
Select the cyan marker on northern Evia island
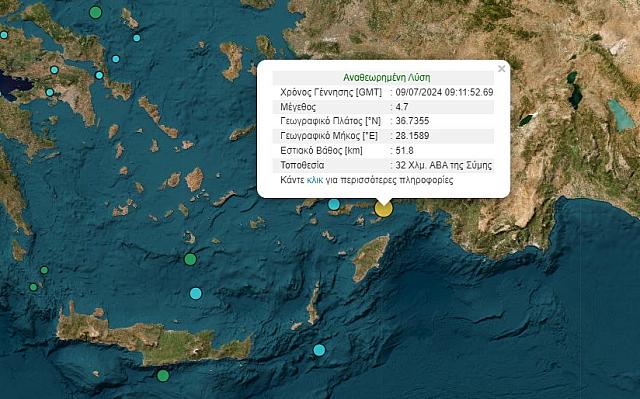(54, 70)
